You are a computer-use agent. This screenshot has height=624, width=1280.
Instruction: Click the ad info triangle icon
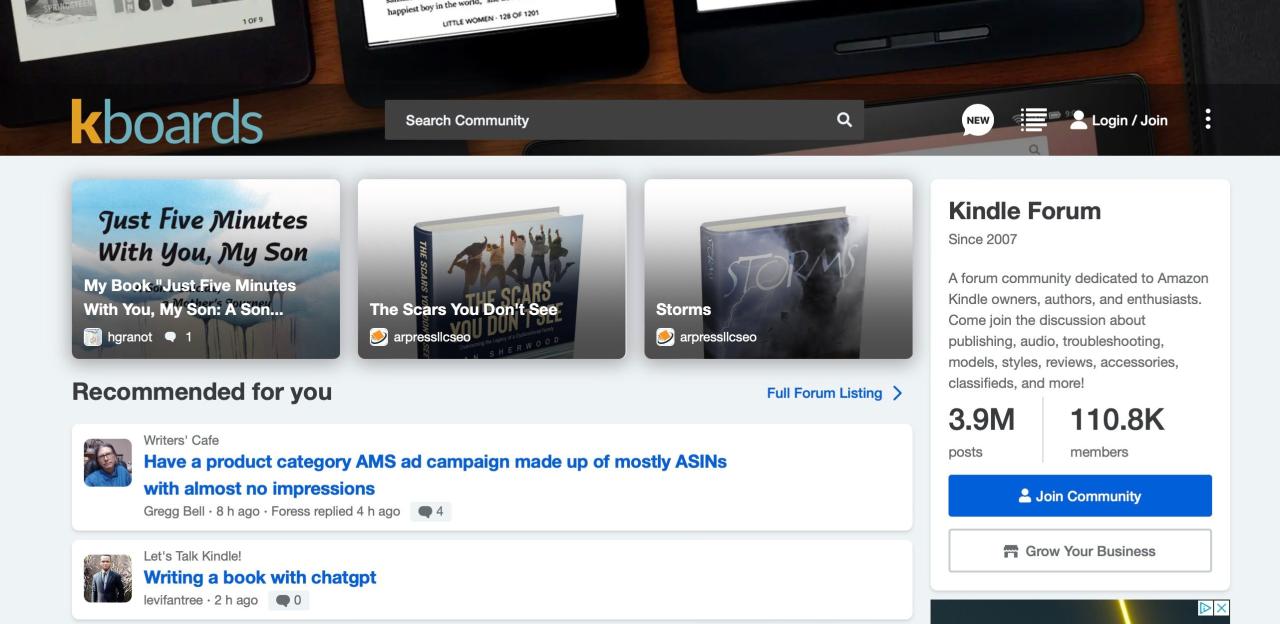(1205, 608)
